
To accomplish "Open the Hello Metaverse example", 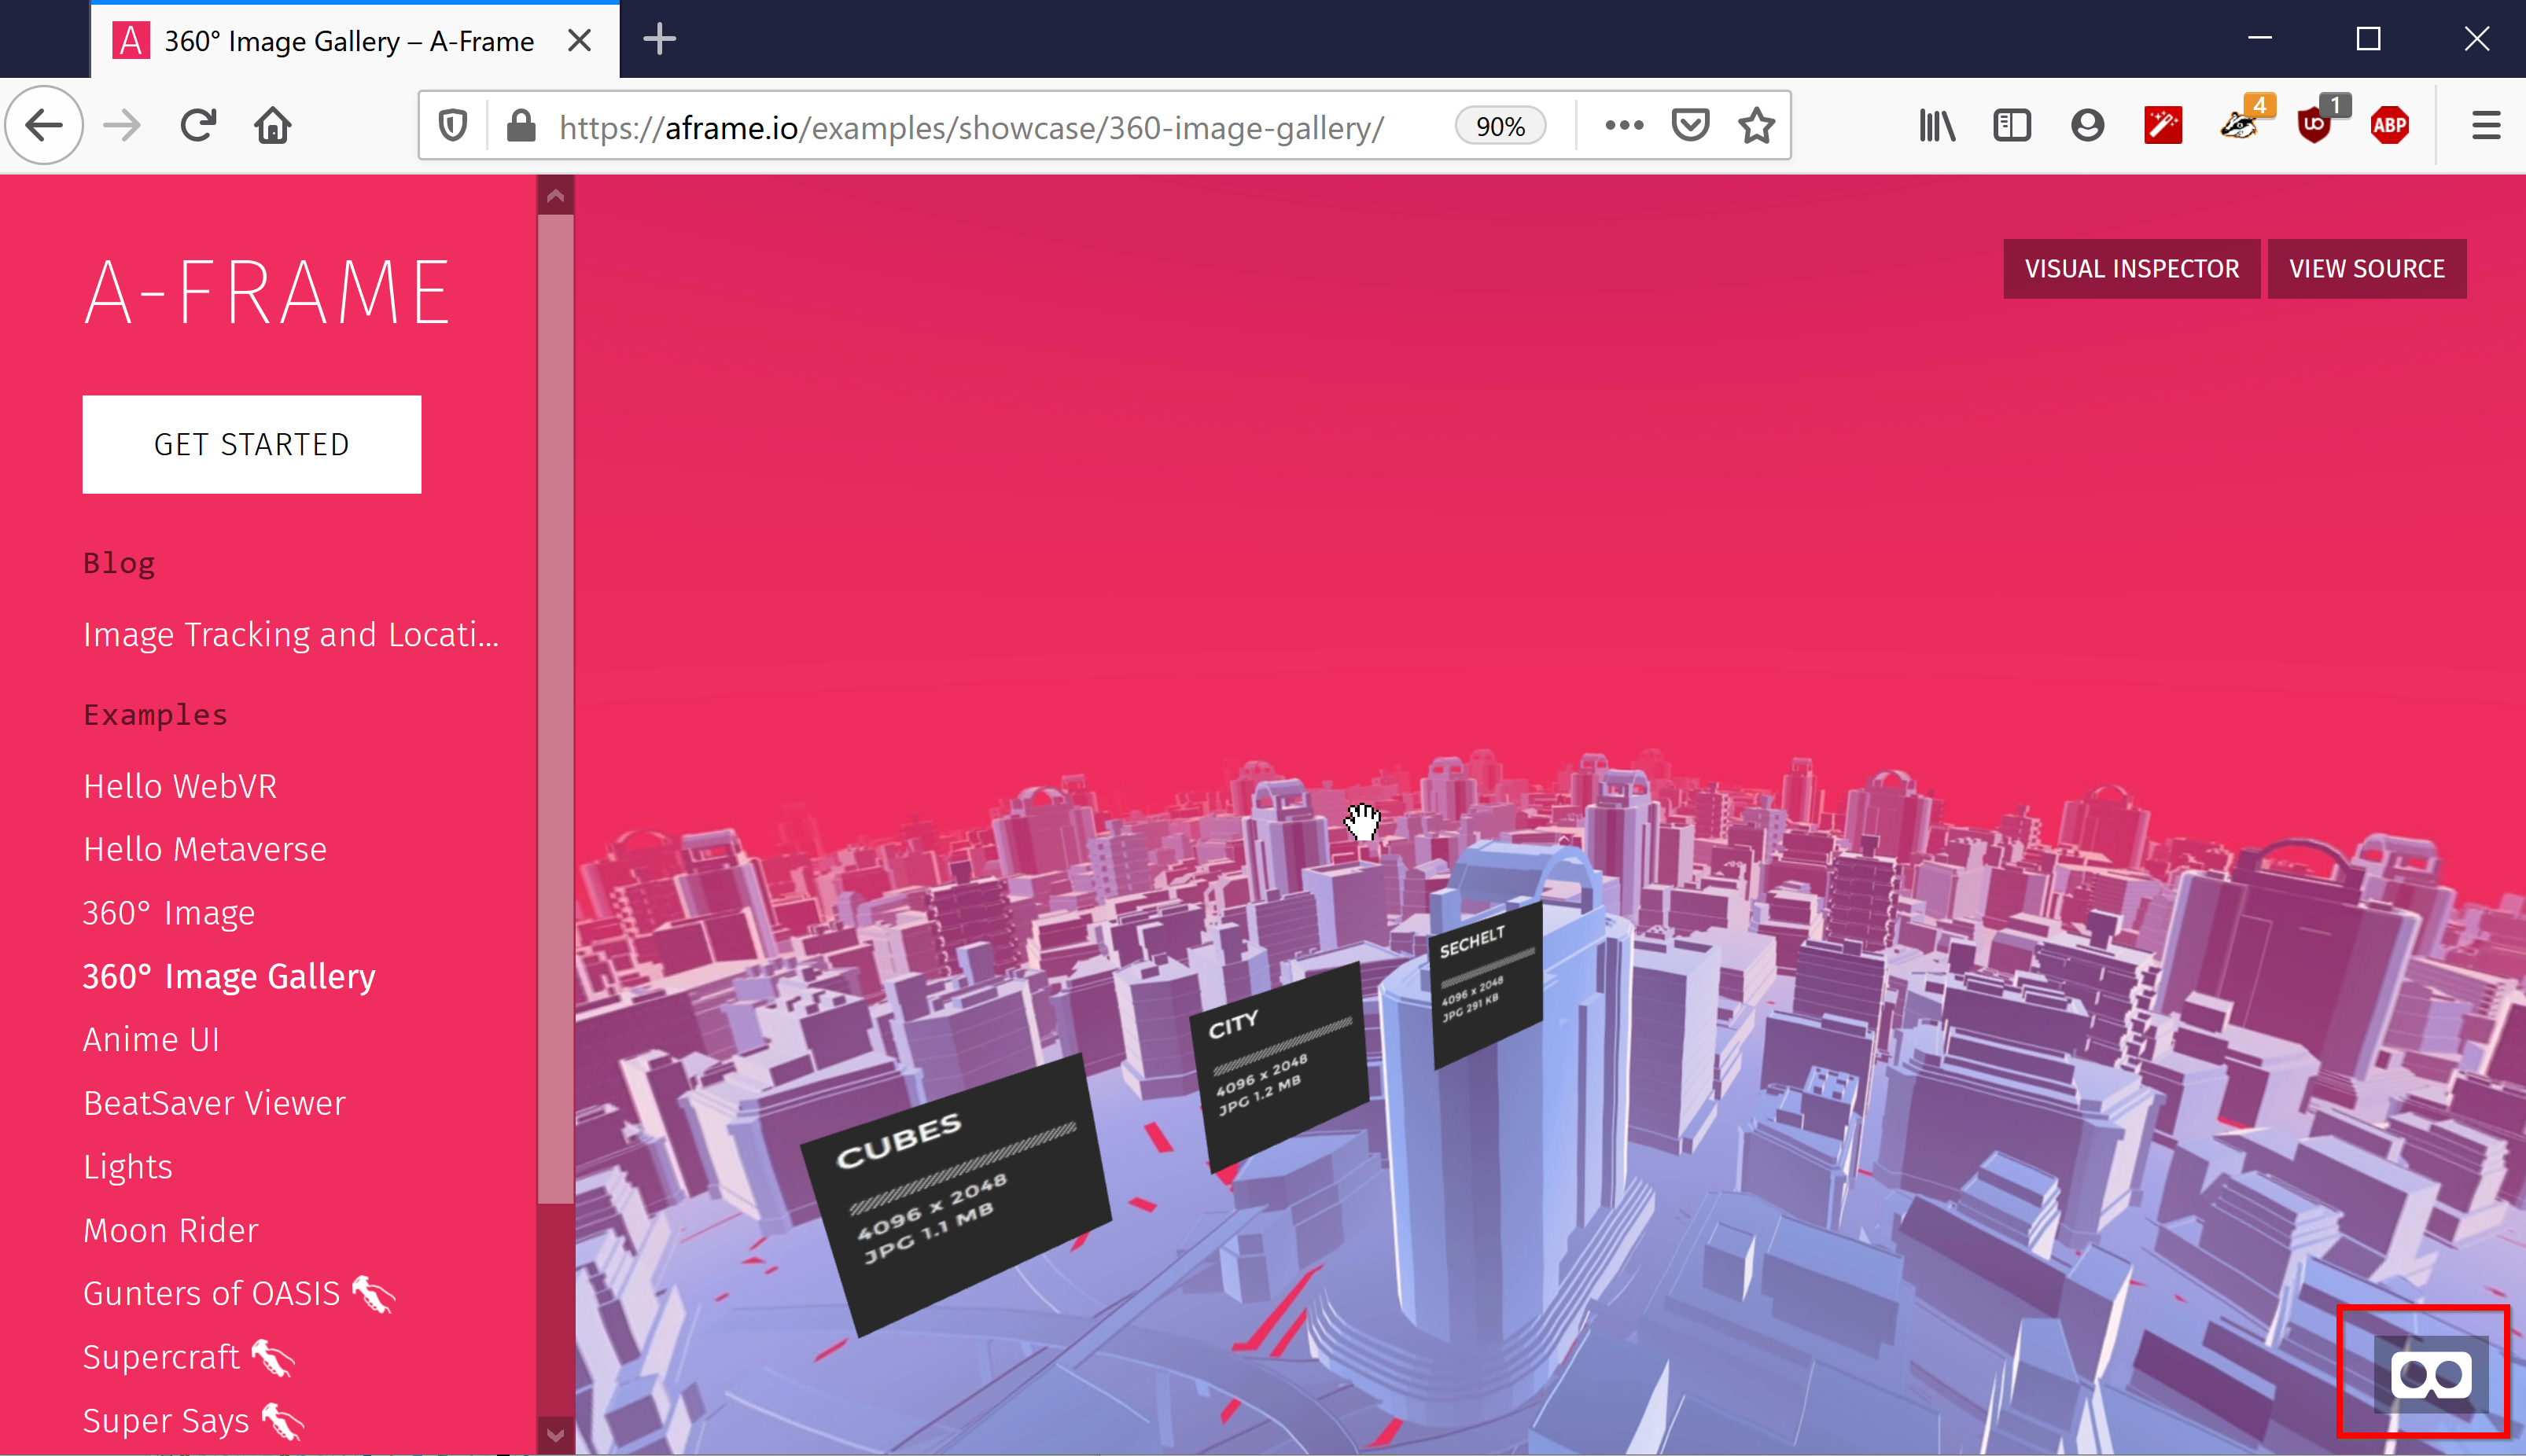I will 205,849.
